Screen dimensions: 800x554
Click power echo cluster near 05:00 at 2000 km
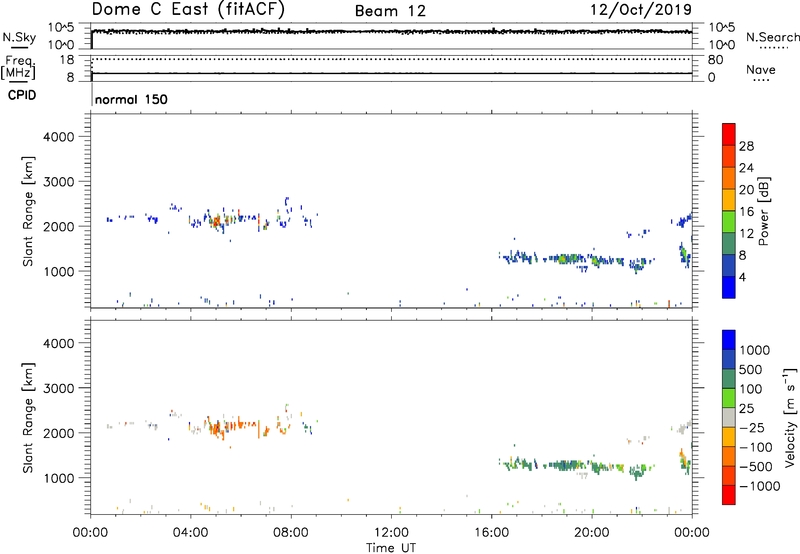click(x=217, y=221)
